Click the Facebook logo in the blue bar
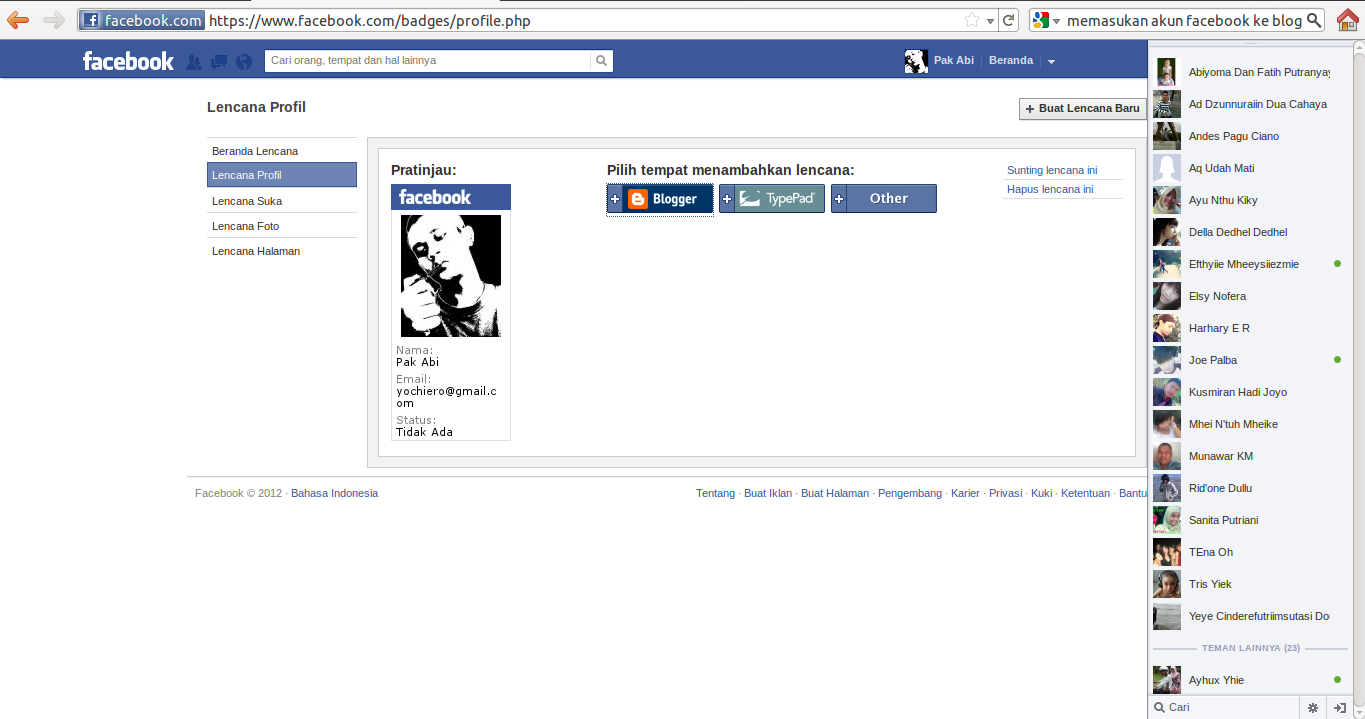The image size is (1365, 719). (x=128, y=61)
